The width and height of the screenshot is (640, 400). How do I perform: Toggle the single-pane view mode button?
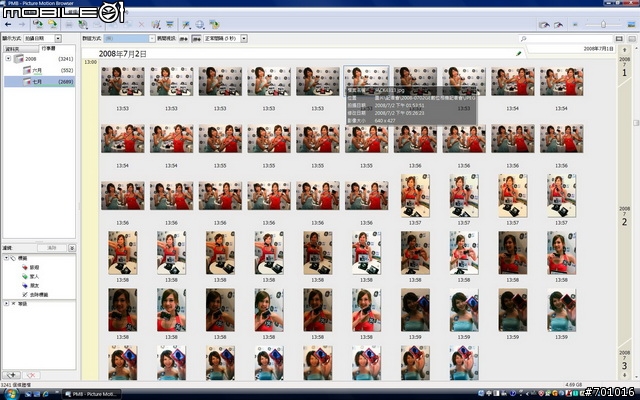619,39
